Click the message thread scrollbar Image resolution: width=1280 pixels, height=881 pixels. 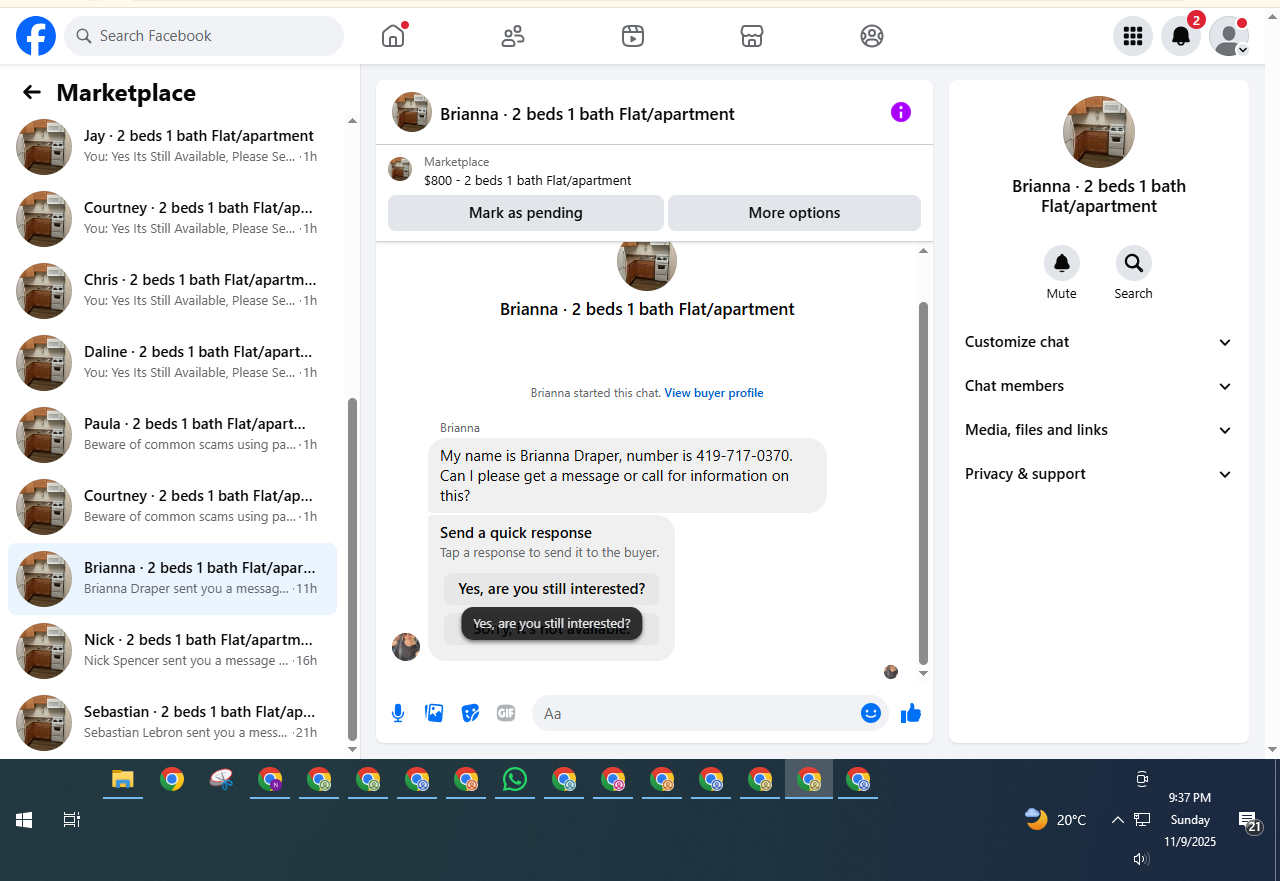(x=923, y=483)
